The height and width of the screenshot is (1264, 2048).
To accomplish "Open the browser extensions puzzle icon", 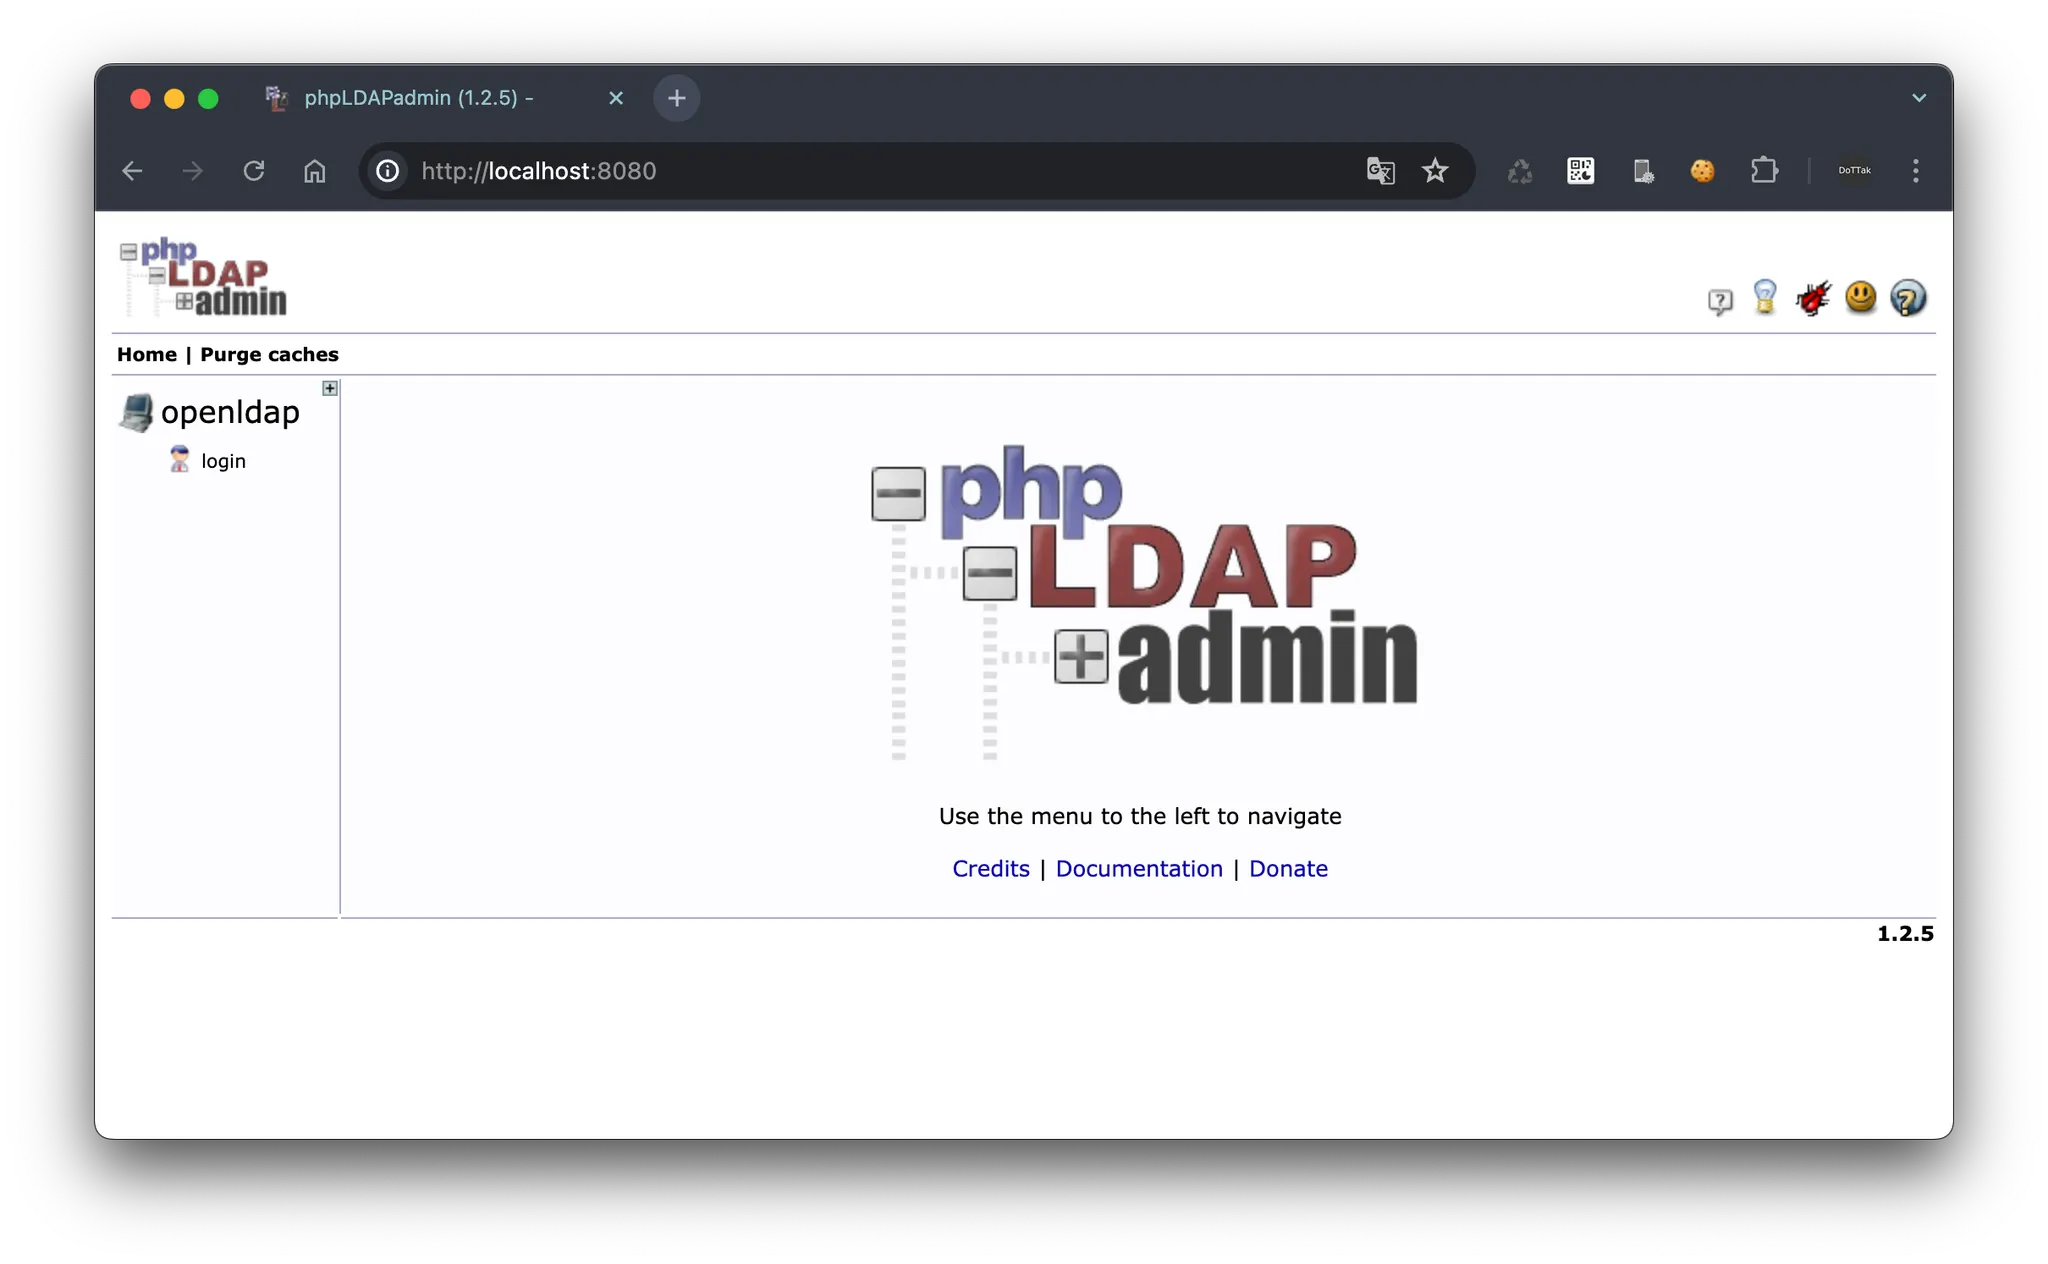I will click(1764, 171).
